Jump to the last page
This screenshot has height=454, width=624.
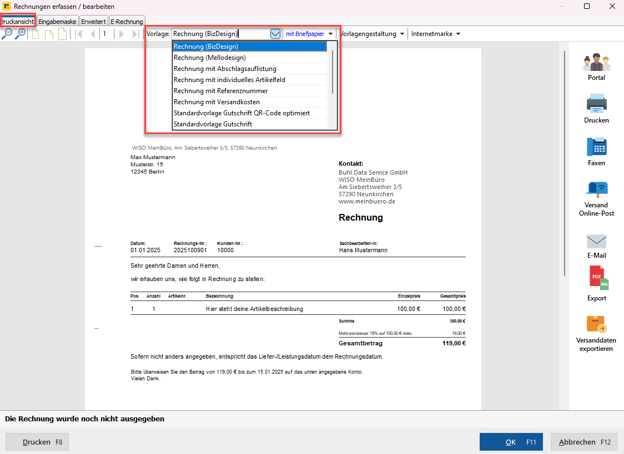(x=135, y=34)
